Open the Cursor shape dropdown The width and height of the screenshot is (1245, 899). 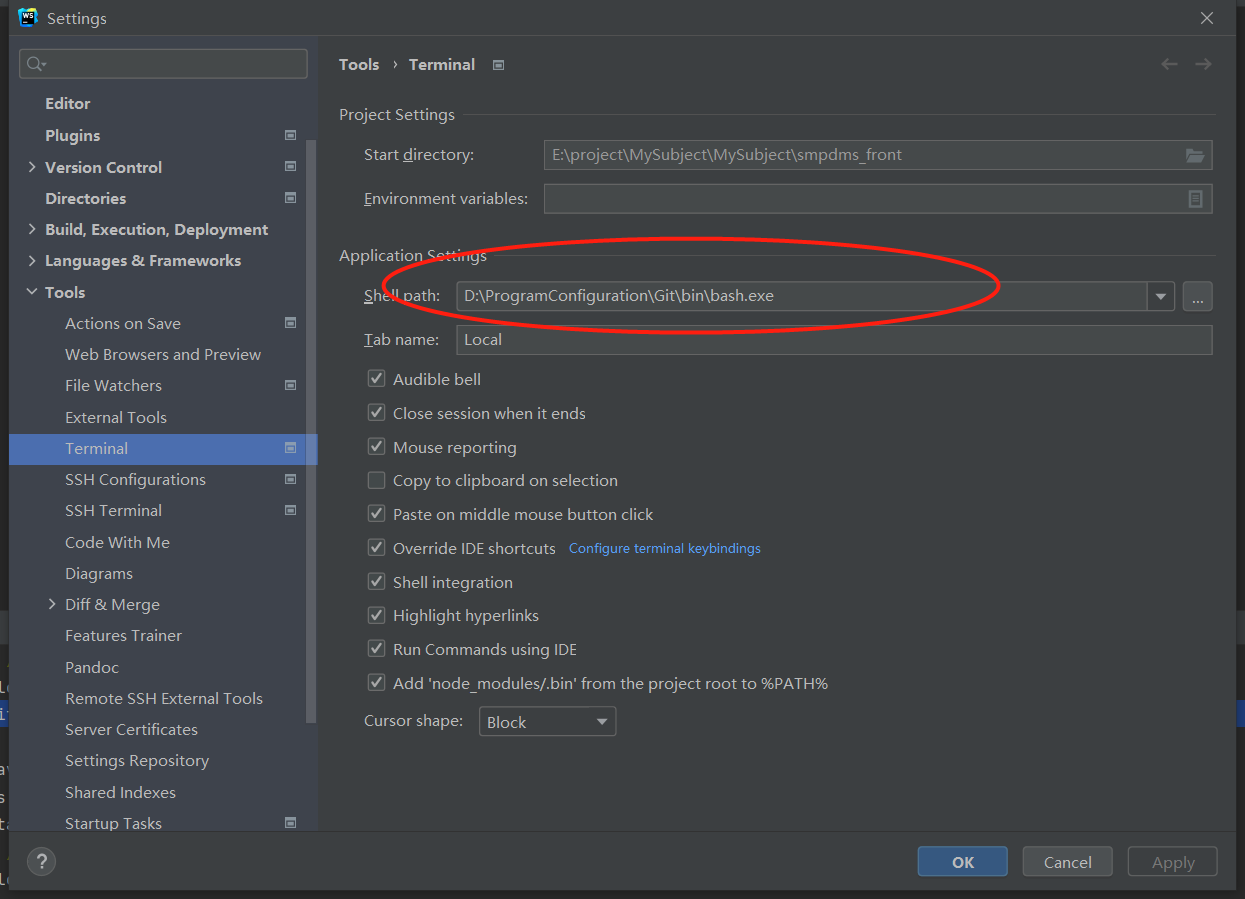click(x=601, y=721)
